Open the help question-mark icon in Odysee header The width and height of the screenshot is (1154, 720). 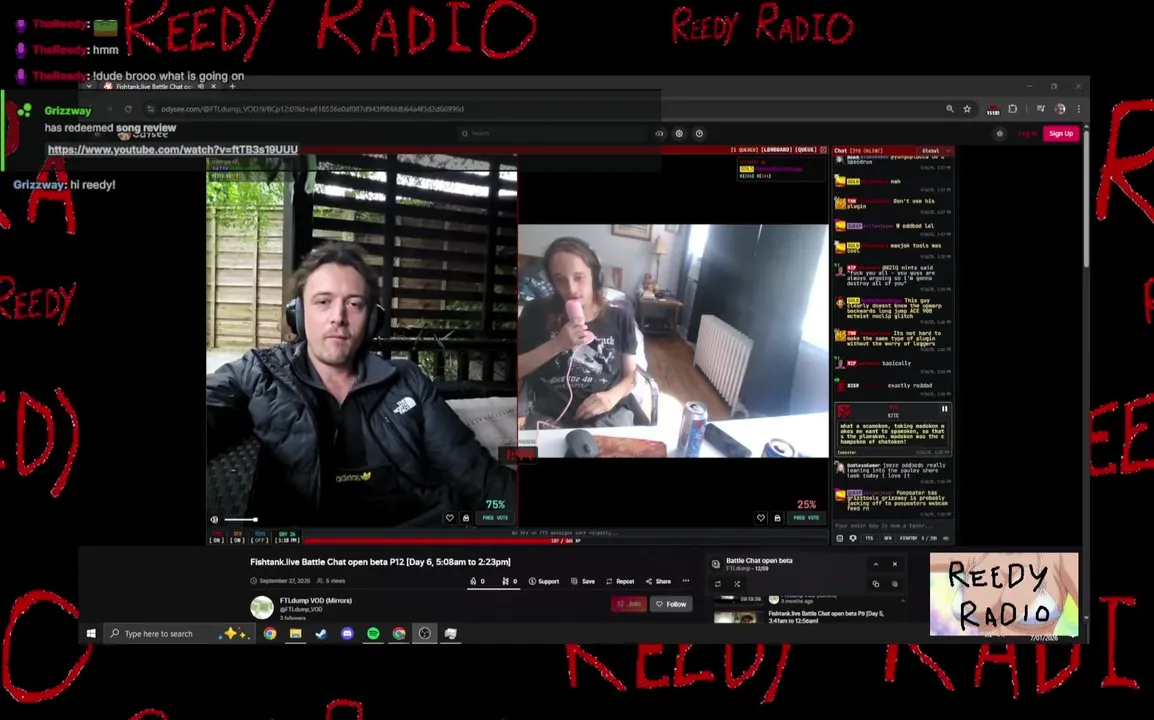(x=699, y=133)
